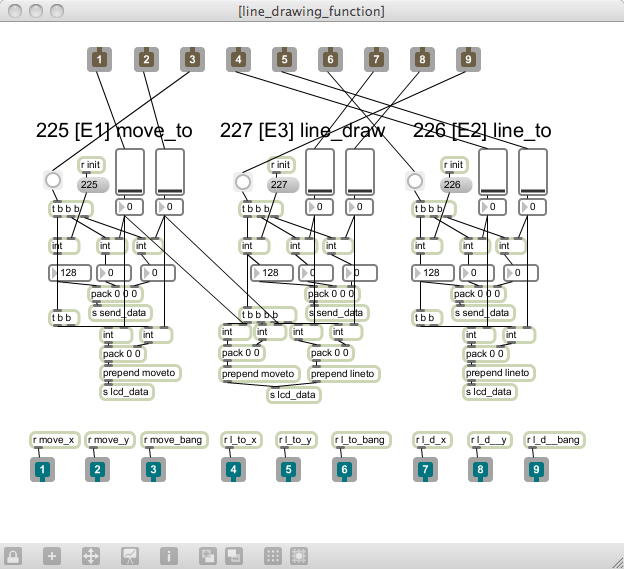Open the inspector info icon

coord(169,556)
